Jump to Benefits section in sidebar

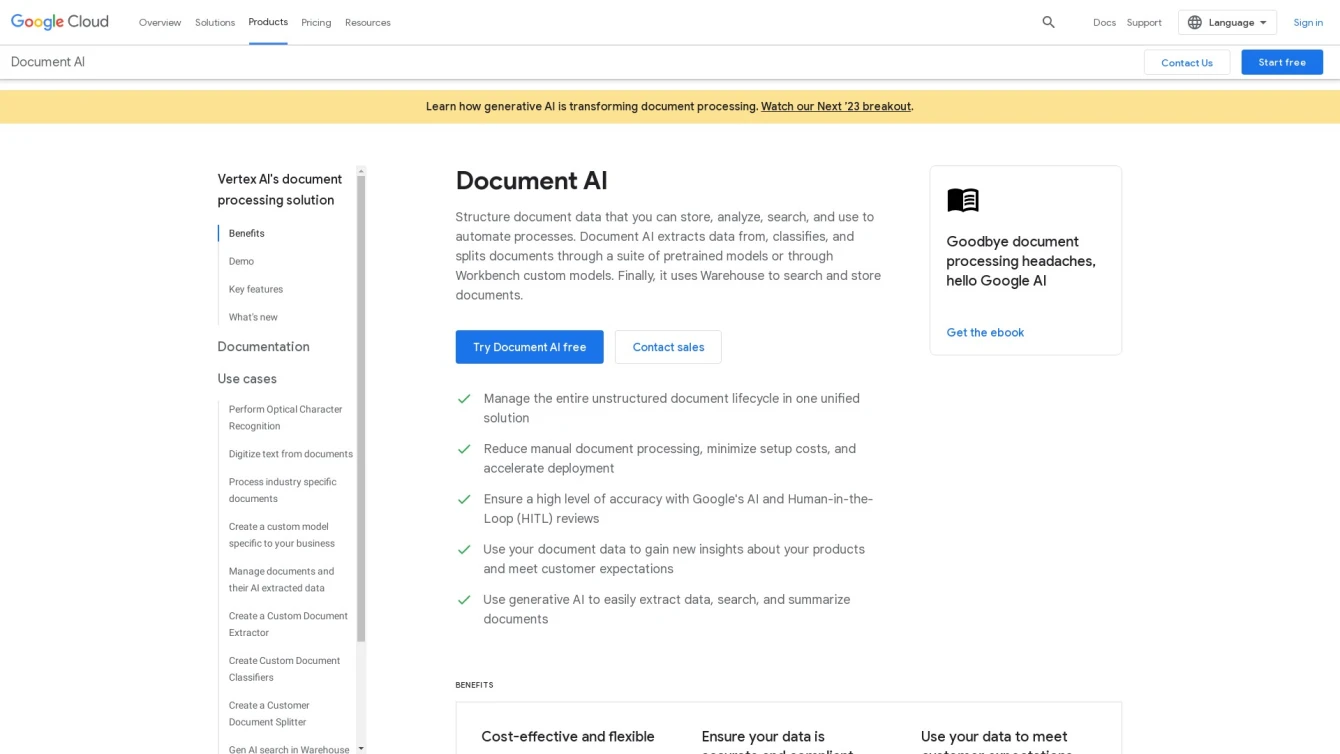pyautogui.click(x=247, y=233)
